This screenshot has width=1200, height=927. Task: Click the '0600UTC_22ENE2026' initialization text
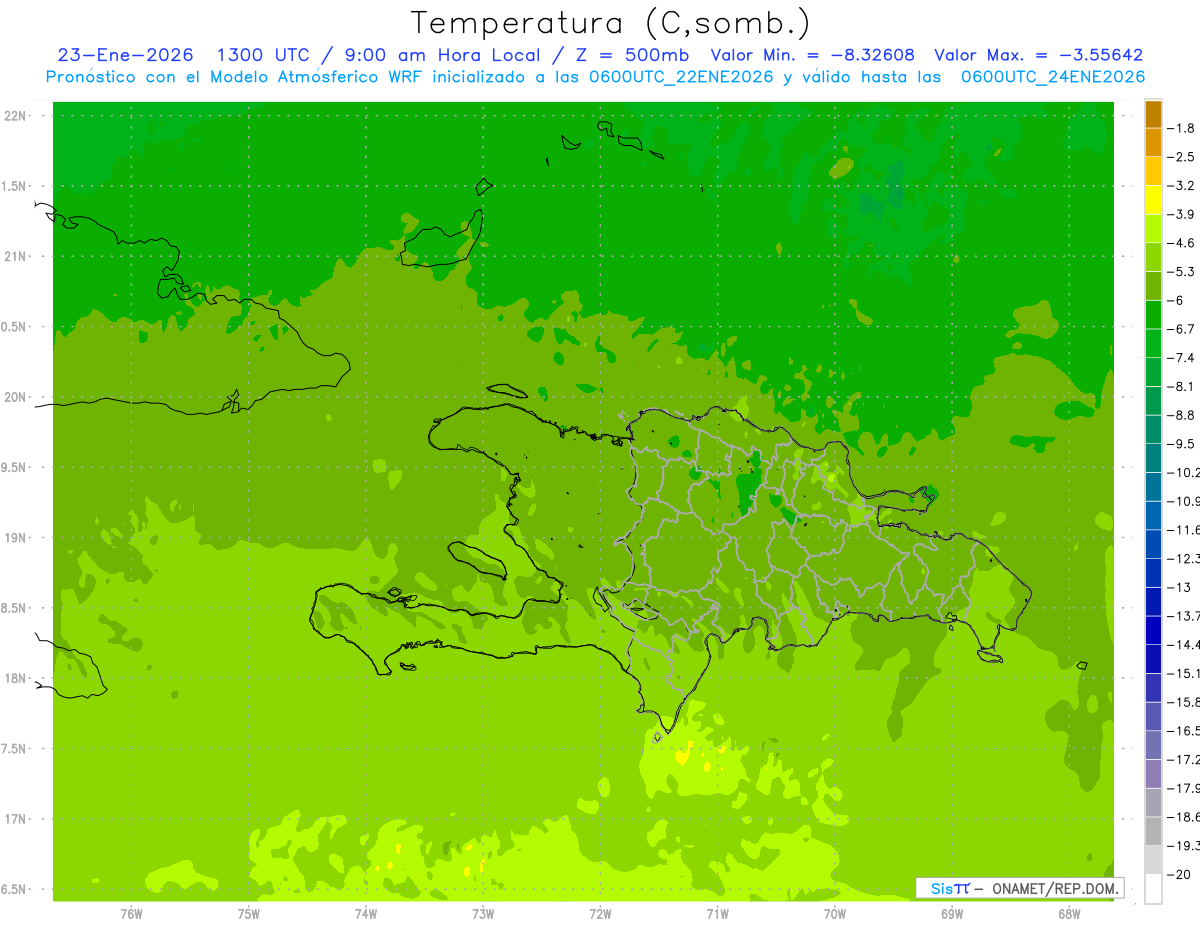[683, 77]
